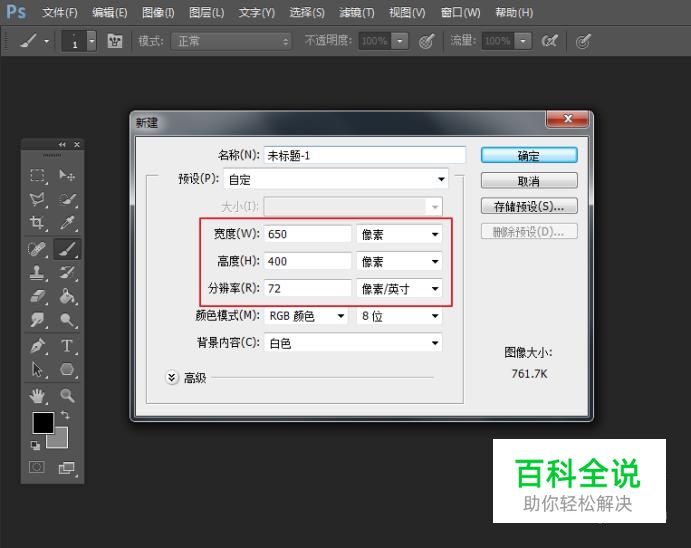This screenshot has width=691, height=548.
Task: Open the 文字(Y) menu
Action: click(256, 12)
